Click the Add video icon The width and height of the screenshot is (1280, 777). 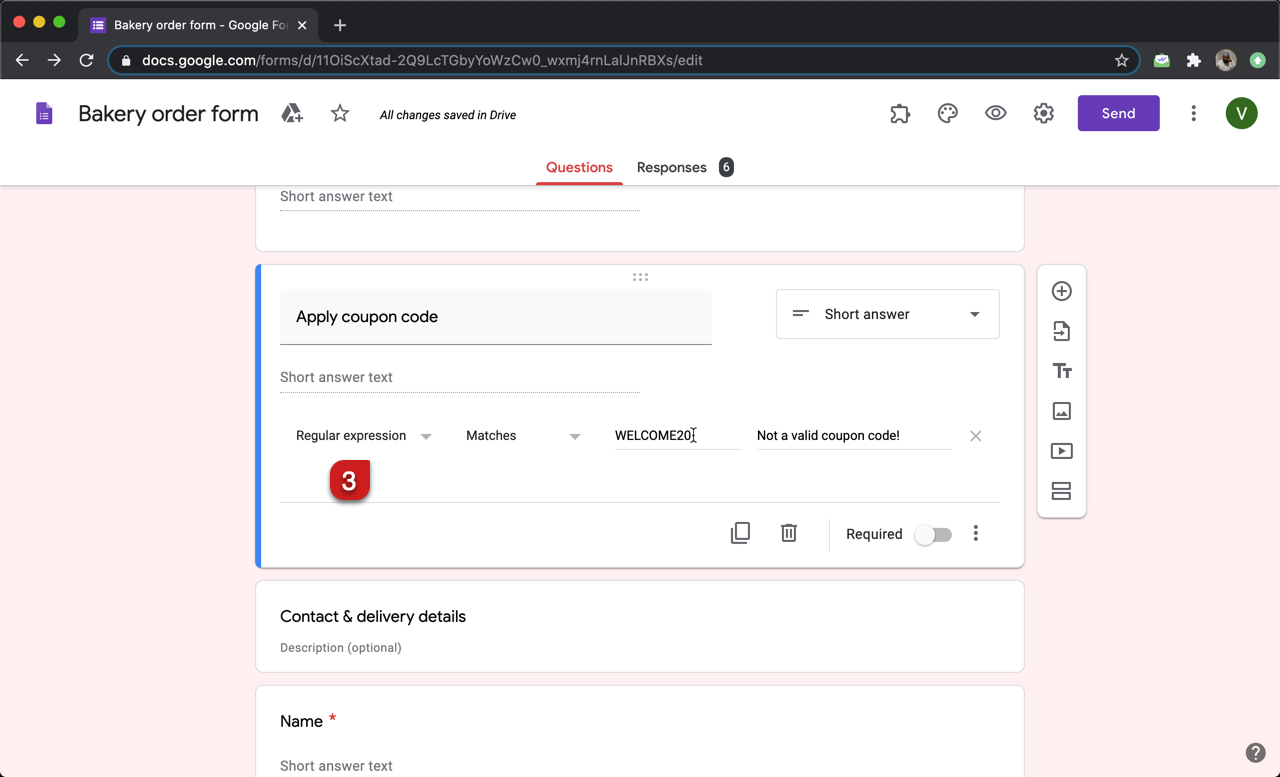point(1061,451)
